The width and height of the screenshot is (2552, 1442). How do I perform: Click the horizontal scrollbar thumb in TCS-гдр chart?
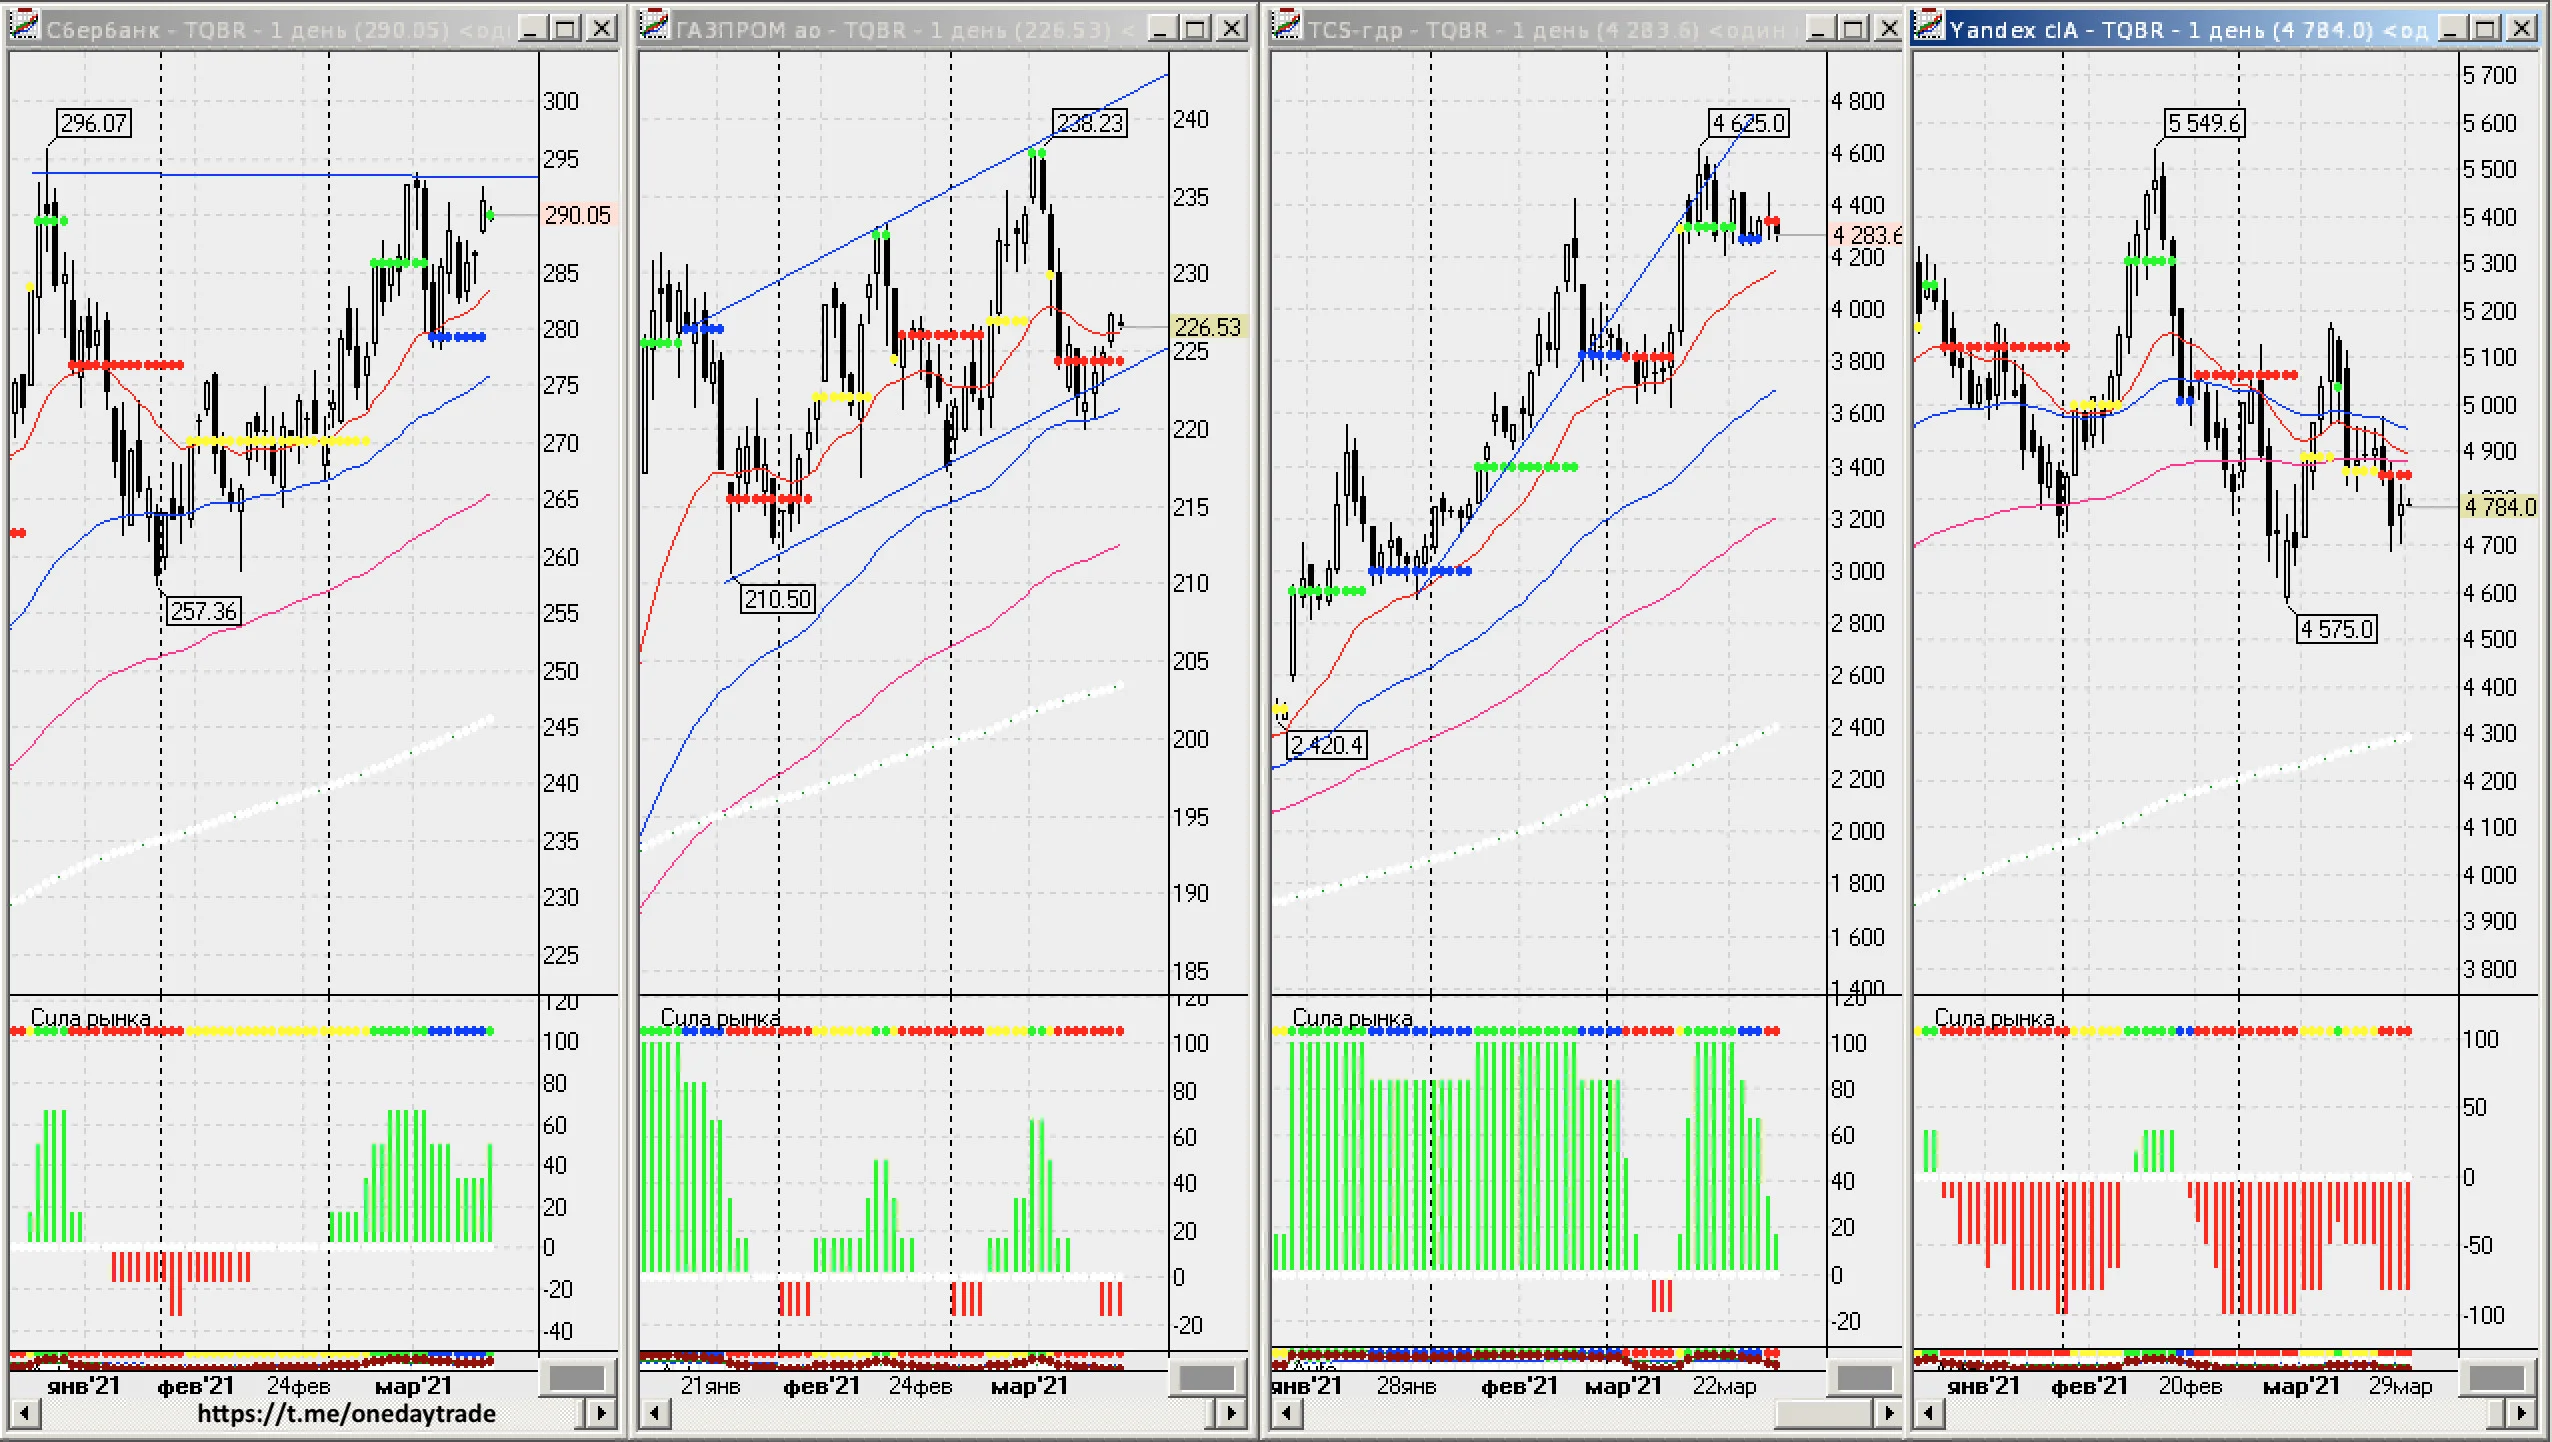1823,1413
